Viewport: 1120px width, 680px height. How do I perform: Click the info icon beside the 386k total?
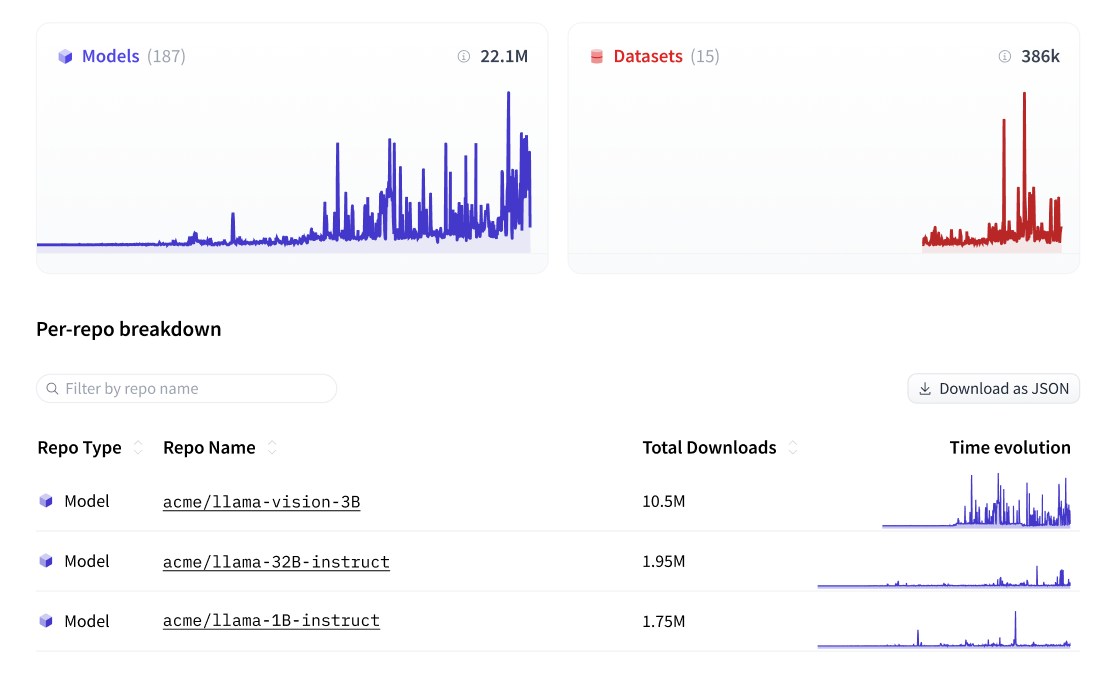coord(1004,58)
